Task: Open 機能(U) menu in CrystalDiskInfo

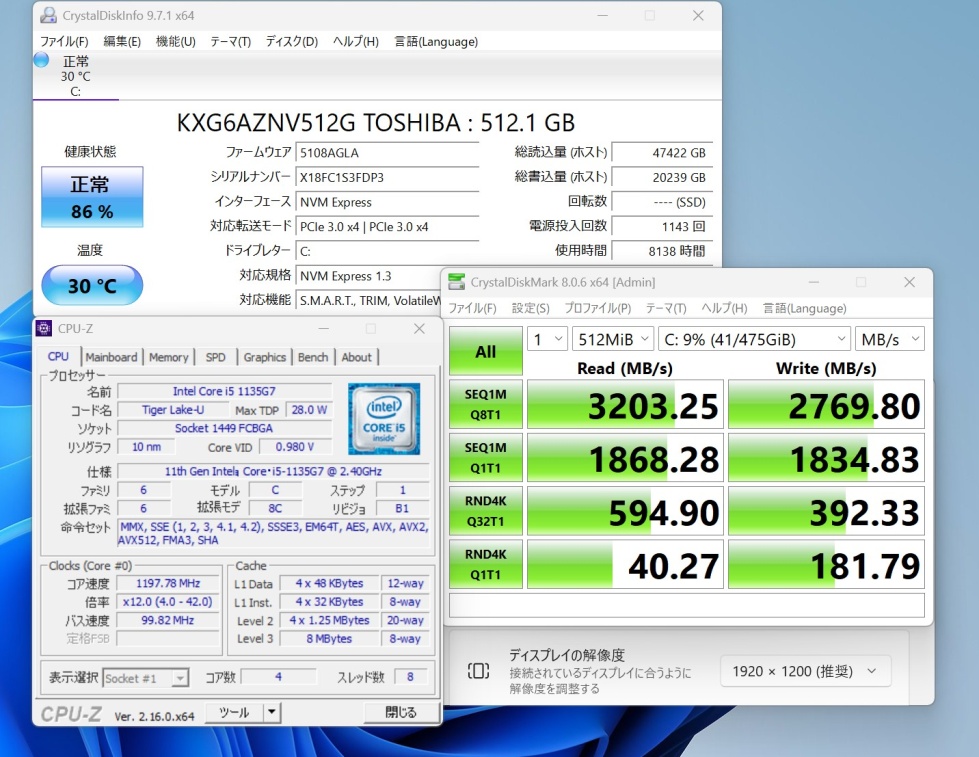Action: 175,41
